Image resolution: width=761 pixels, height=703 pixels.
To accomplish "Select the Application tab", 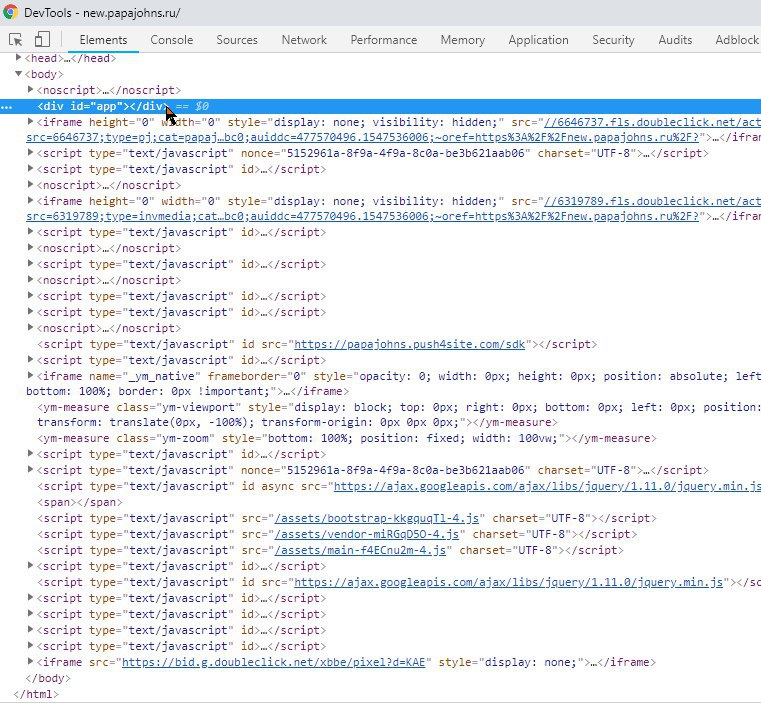I will pos(538,40).
